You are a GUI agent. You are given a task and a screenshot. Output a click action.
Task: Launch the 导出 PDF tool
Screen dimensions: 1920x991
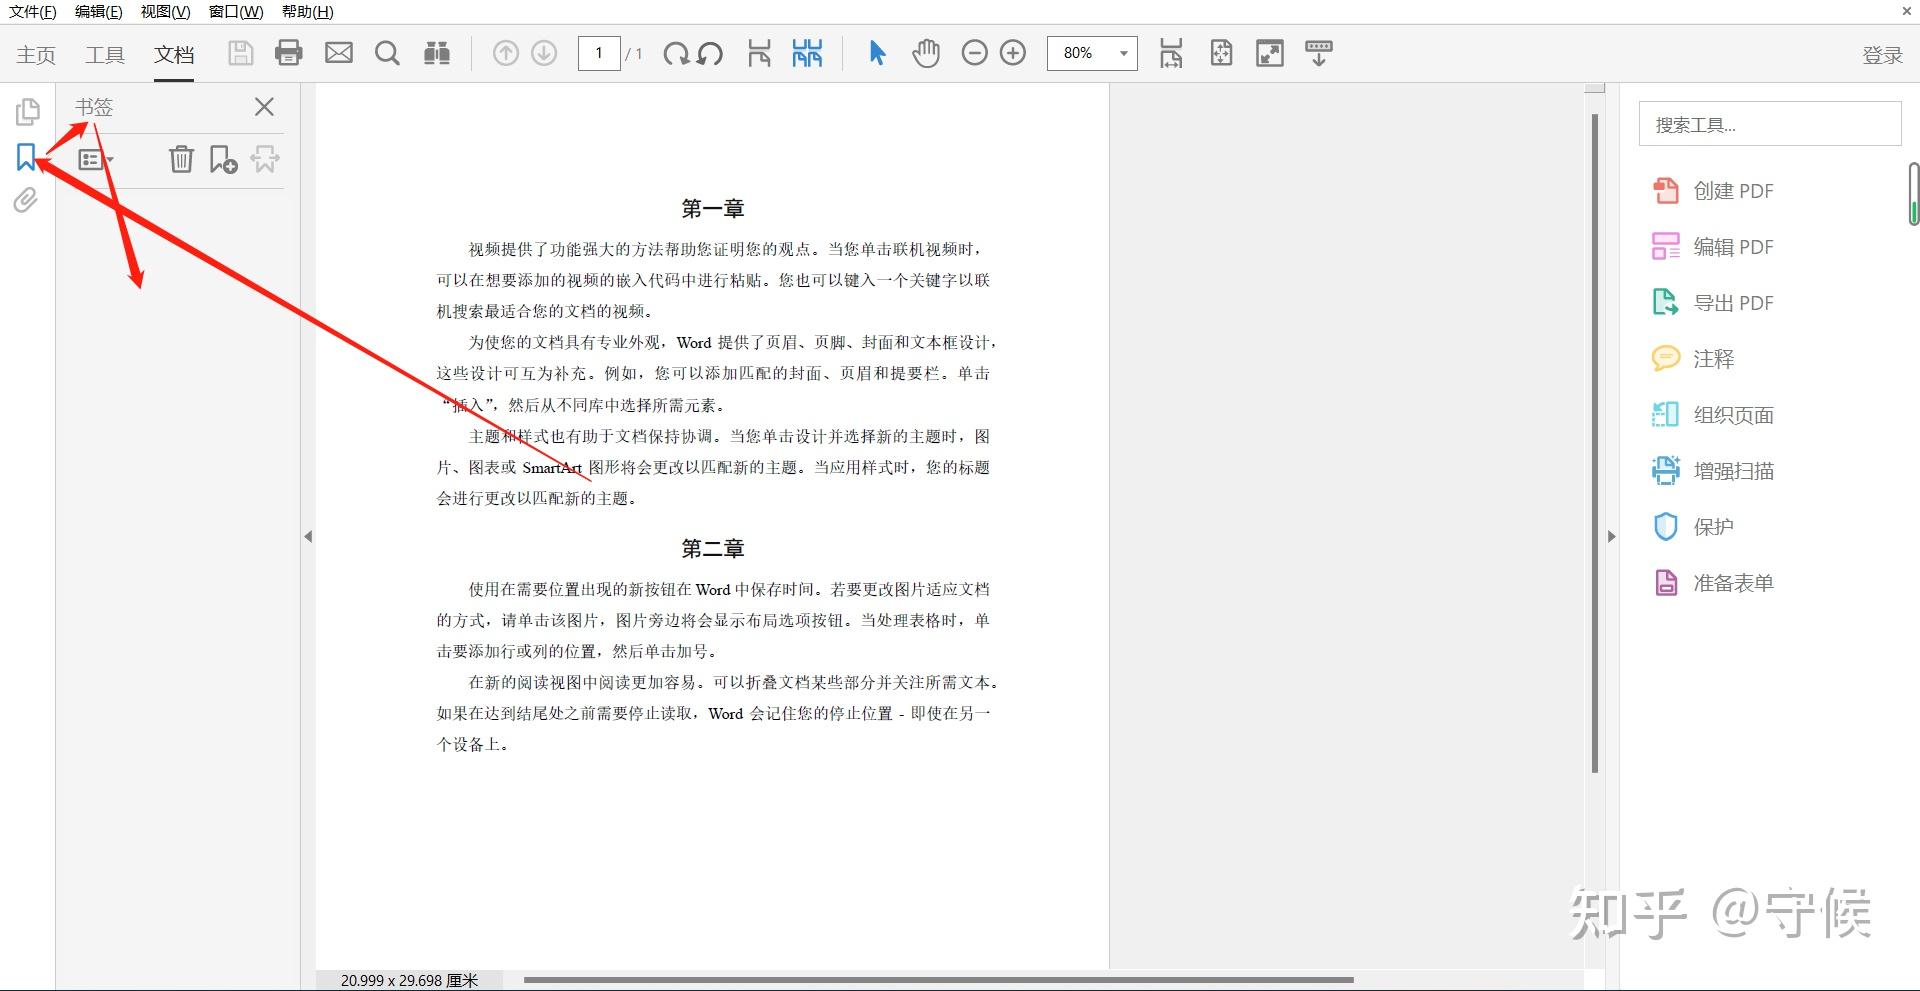click(x=1713, y=303)
